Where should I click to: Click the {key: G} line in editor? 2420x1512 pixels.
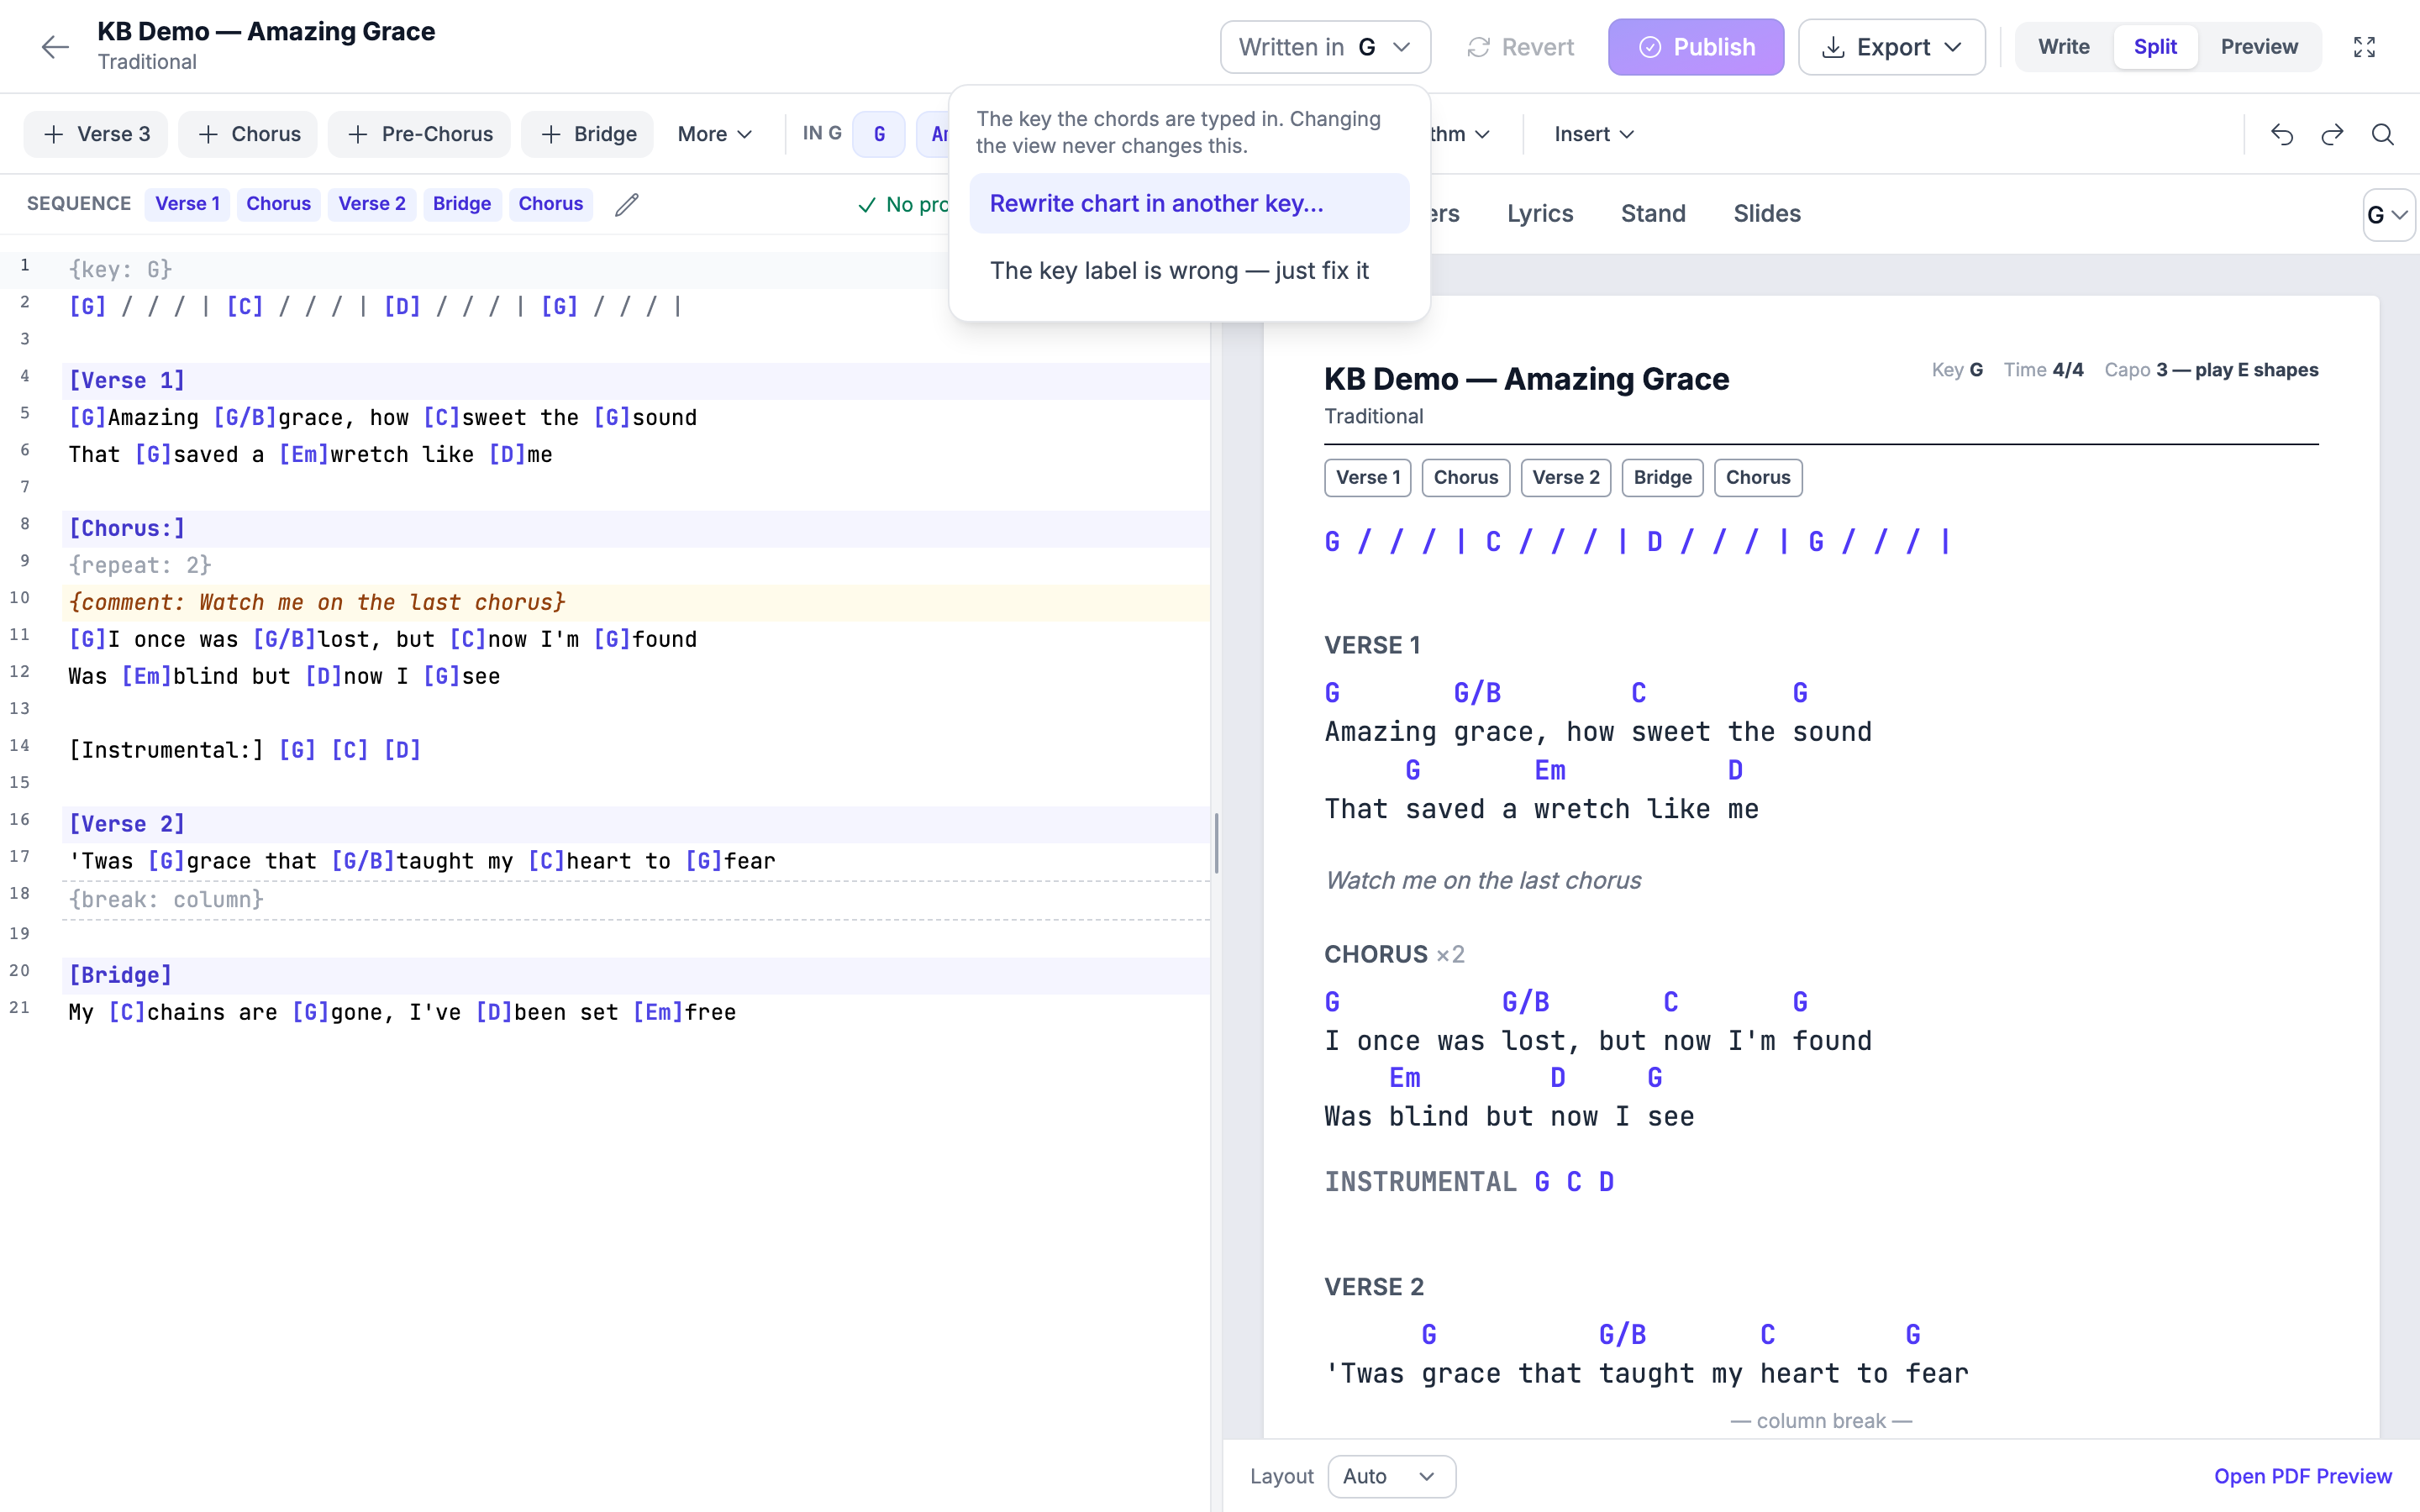tap(636, 269)
